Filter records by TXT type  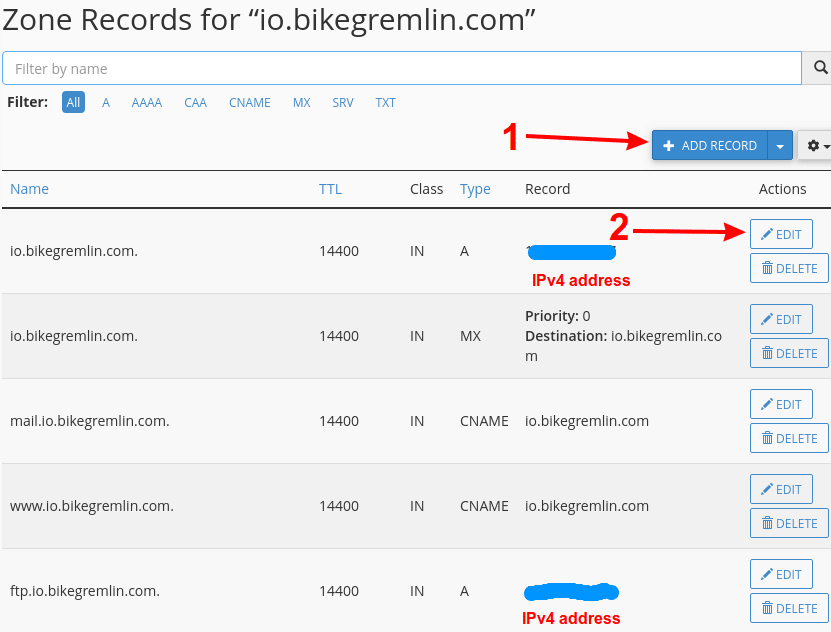pyautogui.click(x=385, y=102)
